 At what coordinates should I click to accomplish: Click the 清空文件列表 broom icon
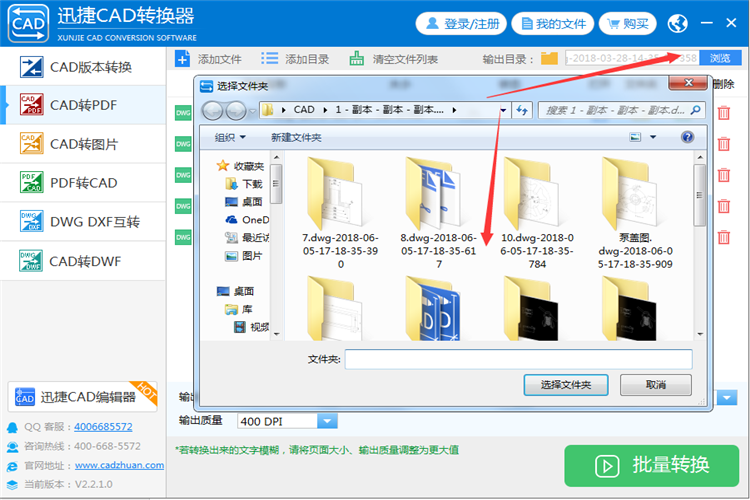(x=356, y=58)
